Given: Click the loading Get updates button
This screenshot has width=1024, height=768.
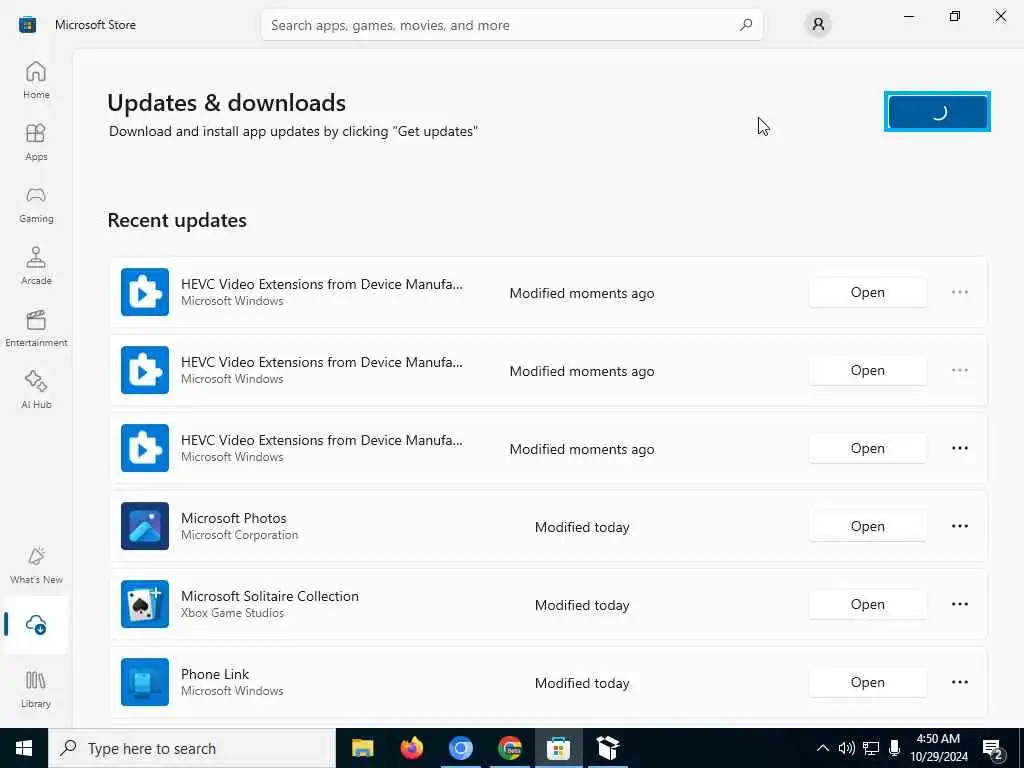Looking at the screenshot, I should coord(937,112).
